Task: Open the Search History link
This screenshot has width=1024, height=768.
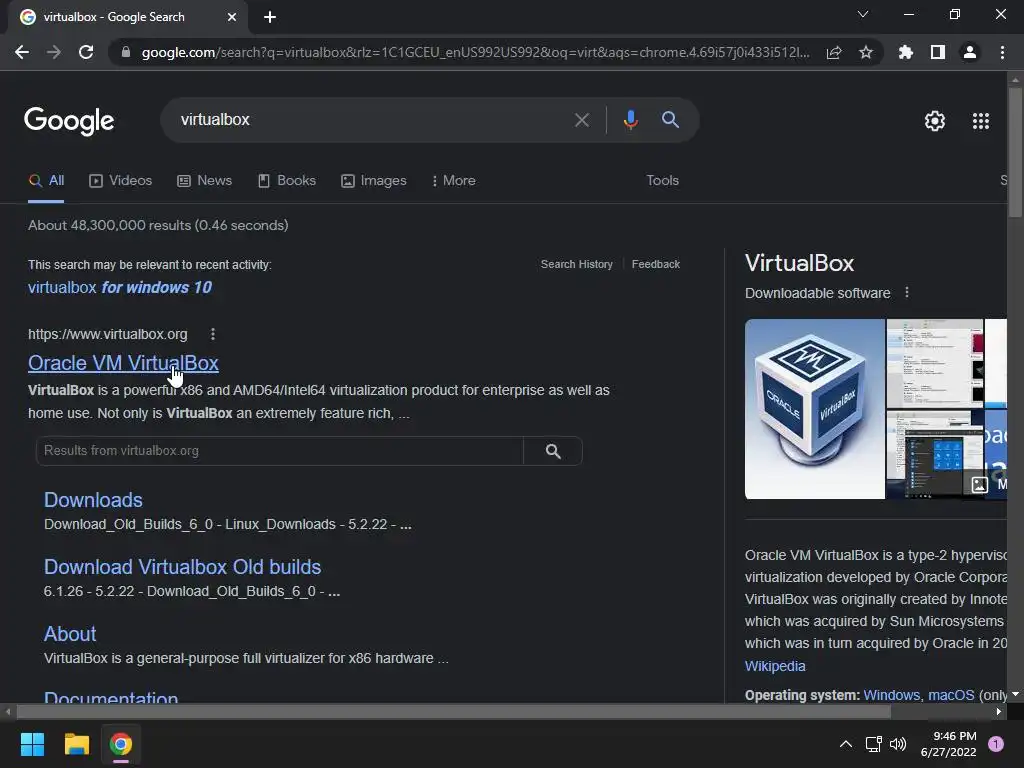Action: click(x=577, y=264)
